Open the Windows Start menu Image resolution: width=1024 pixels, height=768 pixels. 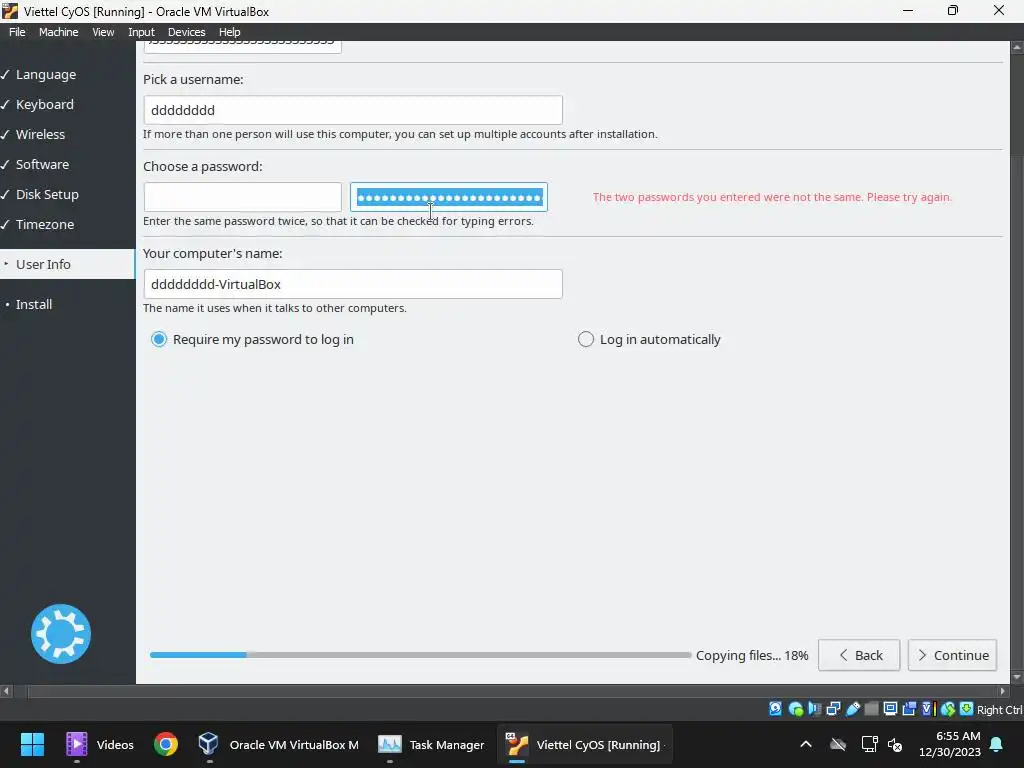point(32,744)
